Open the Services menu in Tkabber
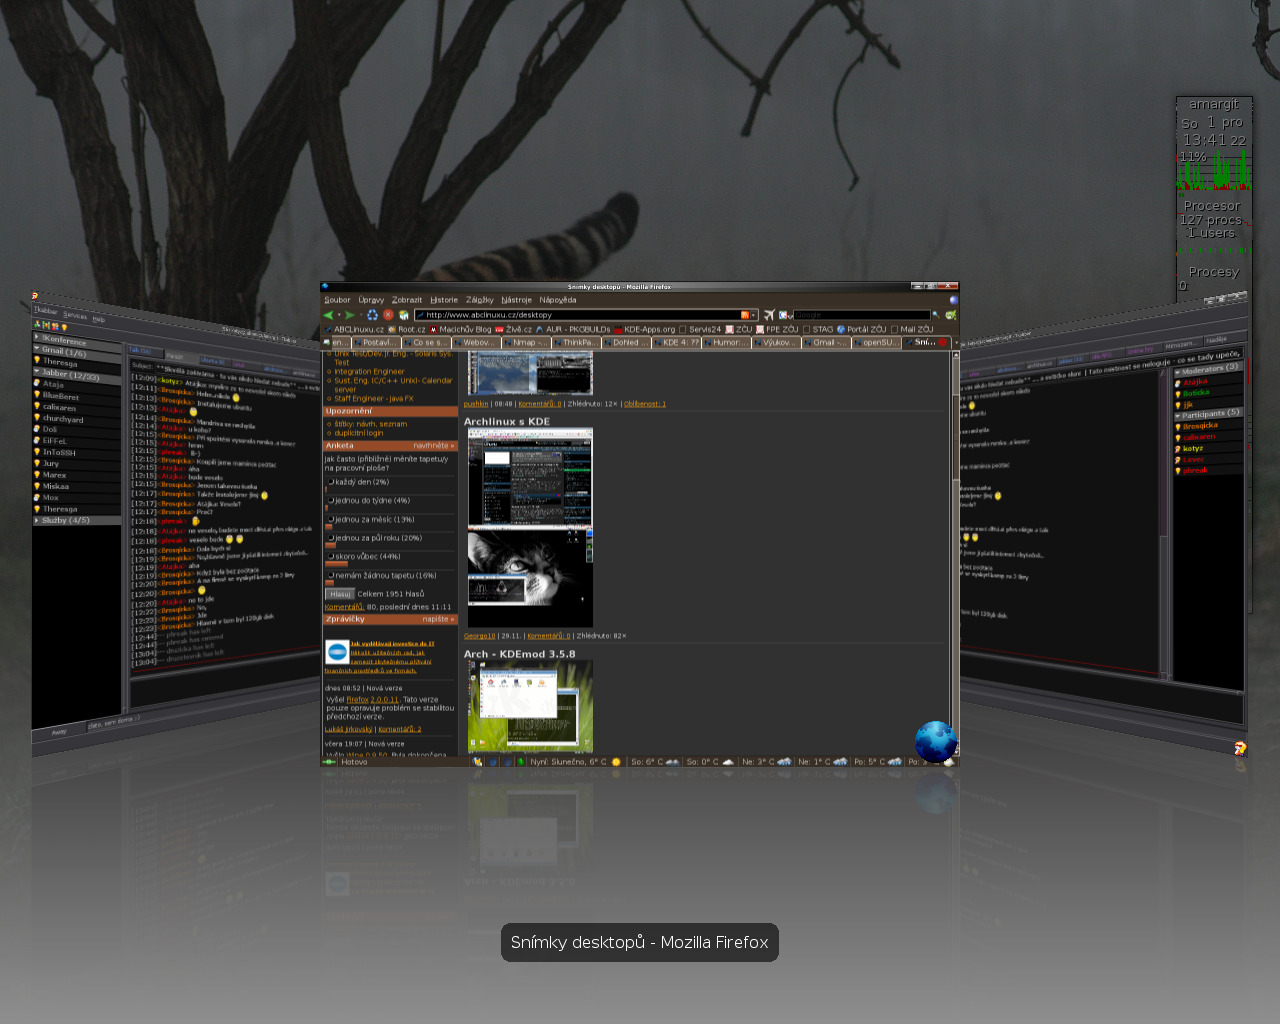The image size is (1280, 1024). (x=74, y=315)
